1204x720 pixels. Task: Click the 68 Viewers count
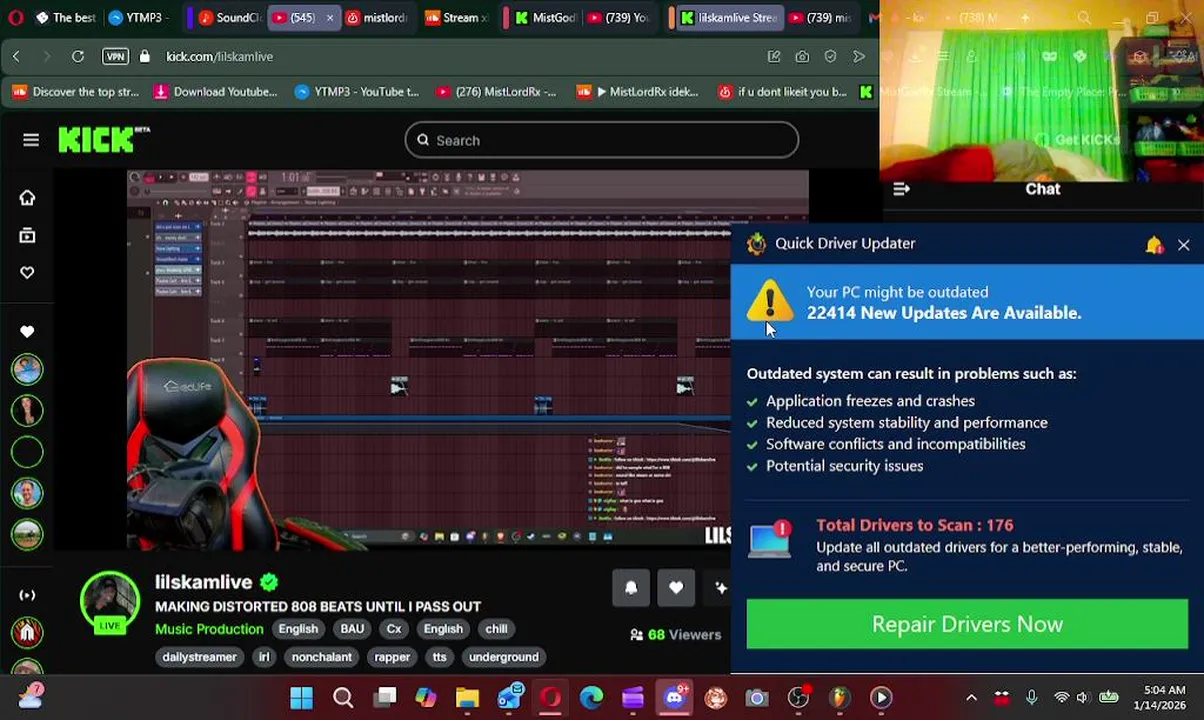[675, 635]
